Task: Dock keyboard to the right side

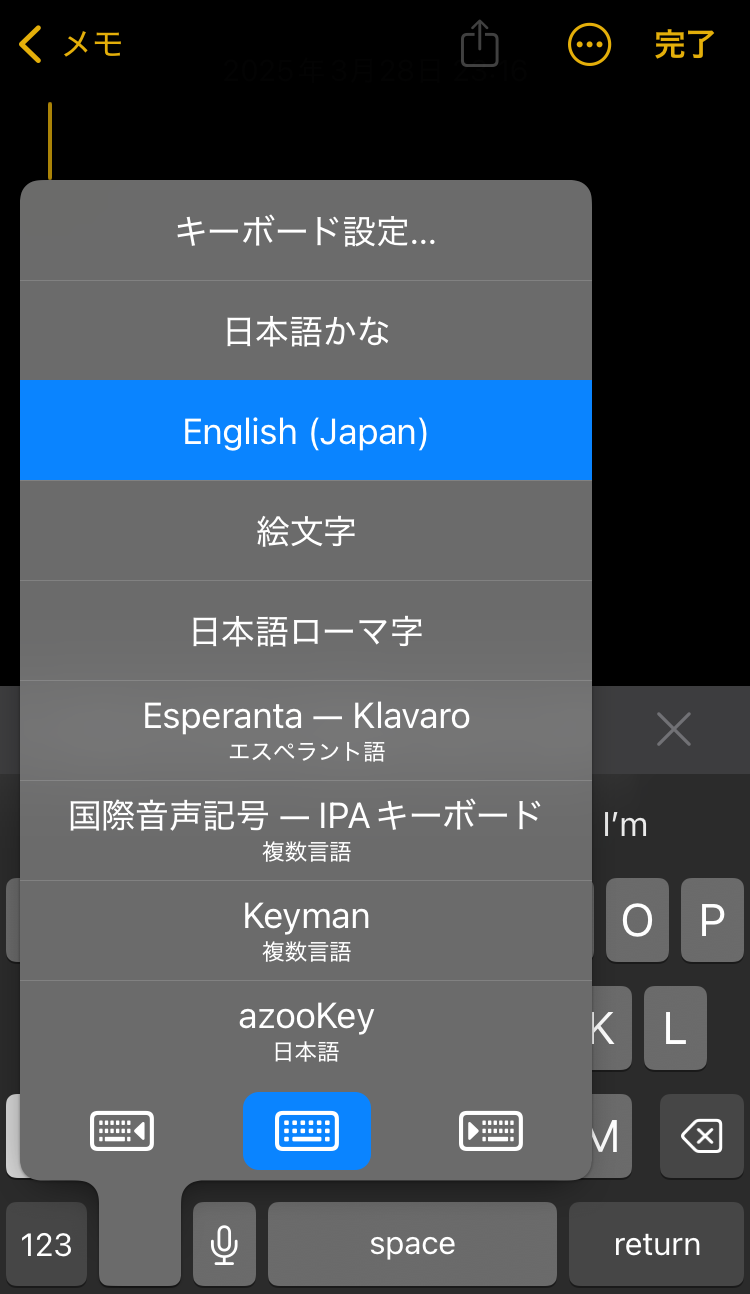Action: click(490, 1131)
